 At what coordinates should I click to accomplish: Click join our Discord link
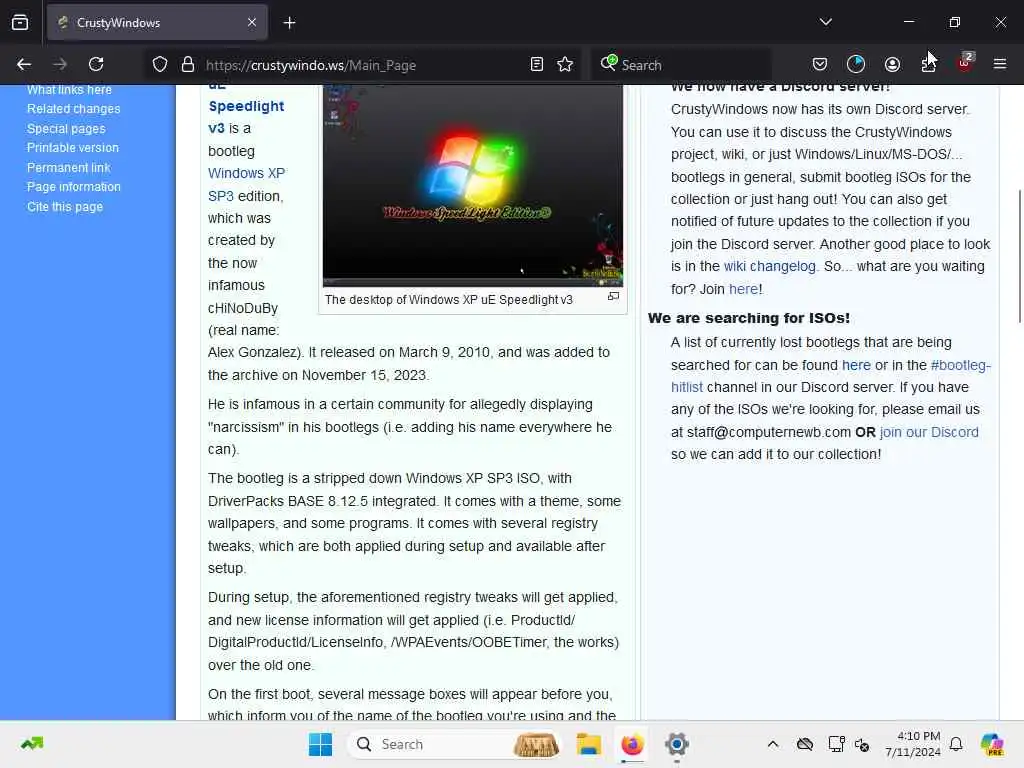(929, 432)
